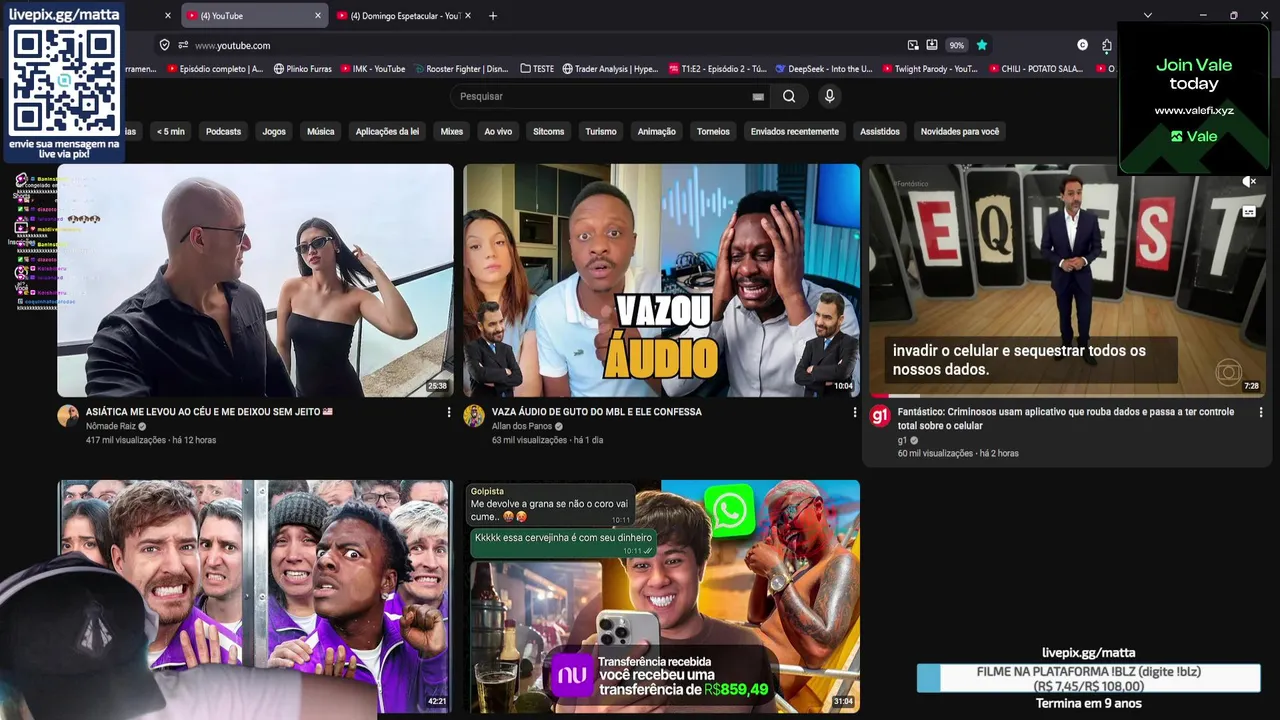Click the install app icon in address bar
This screenshot has width=1280, height=720.
932,45
